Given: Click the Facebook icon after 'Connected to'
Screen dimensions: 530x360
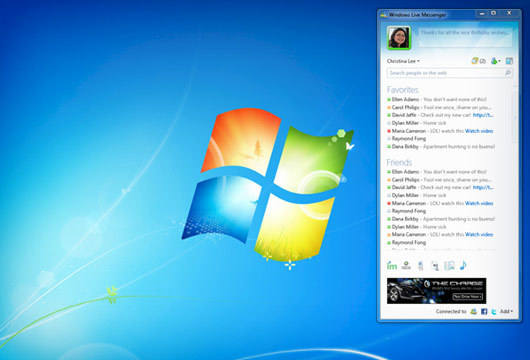Looking at the screenshot, I should click(484, 311).
